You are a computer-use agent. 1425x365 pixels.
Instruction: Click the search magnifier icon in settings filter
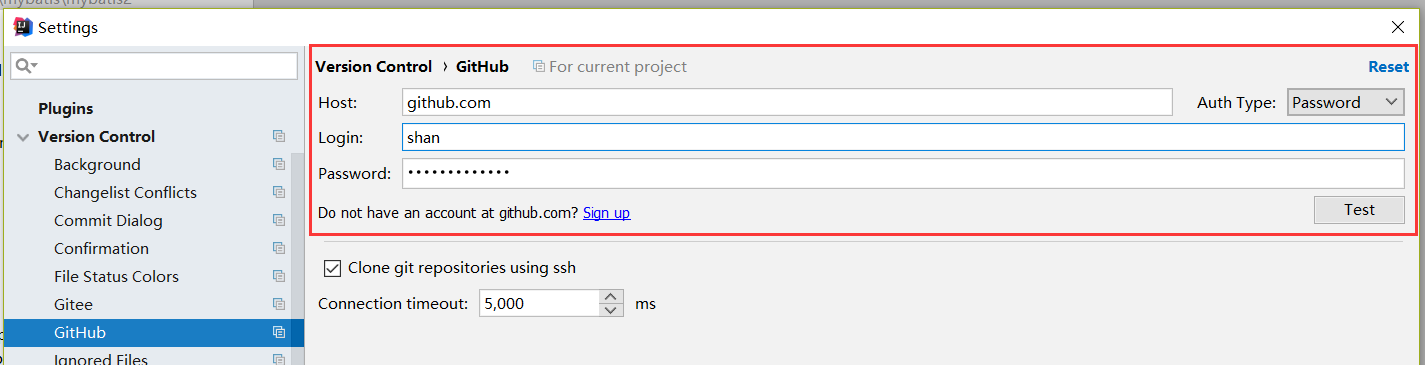[x=26, y=66]
